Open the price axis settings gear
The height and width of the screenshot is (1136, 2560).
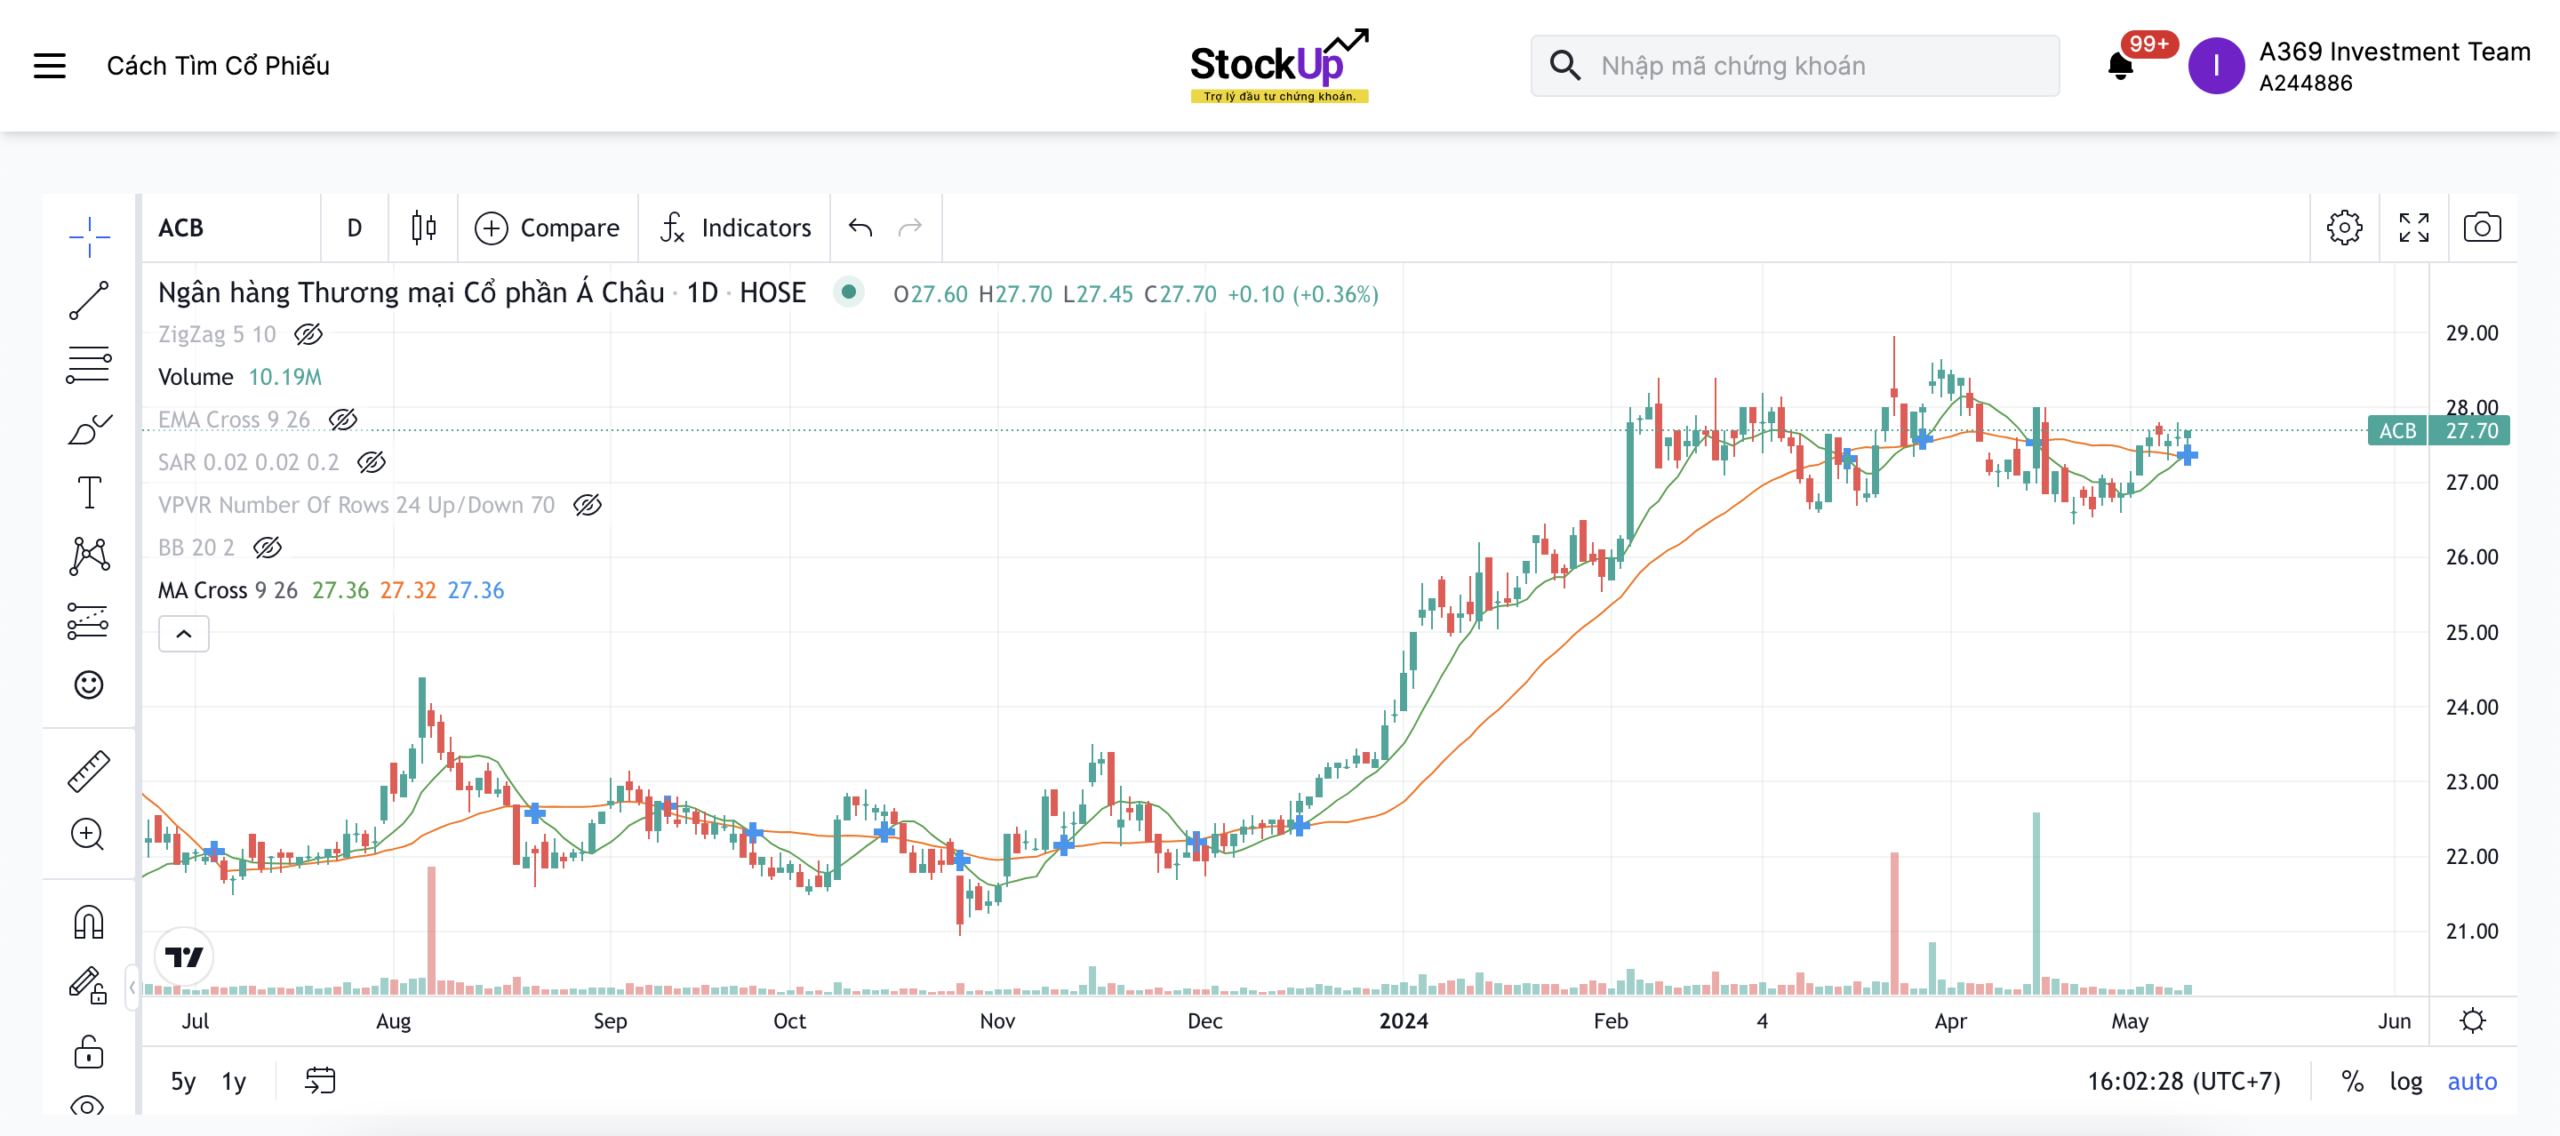pos(2473,1021)
